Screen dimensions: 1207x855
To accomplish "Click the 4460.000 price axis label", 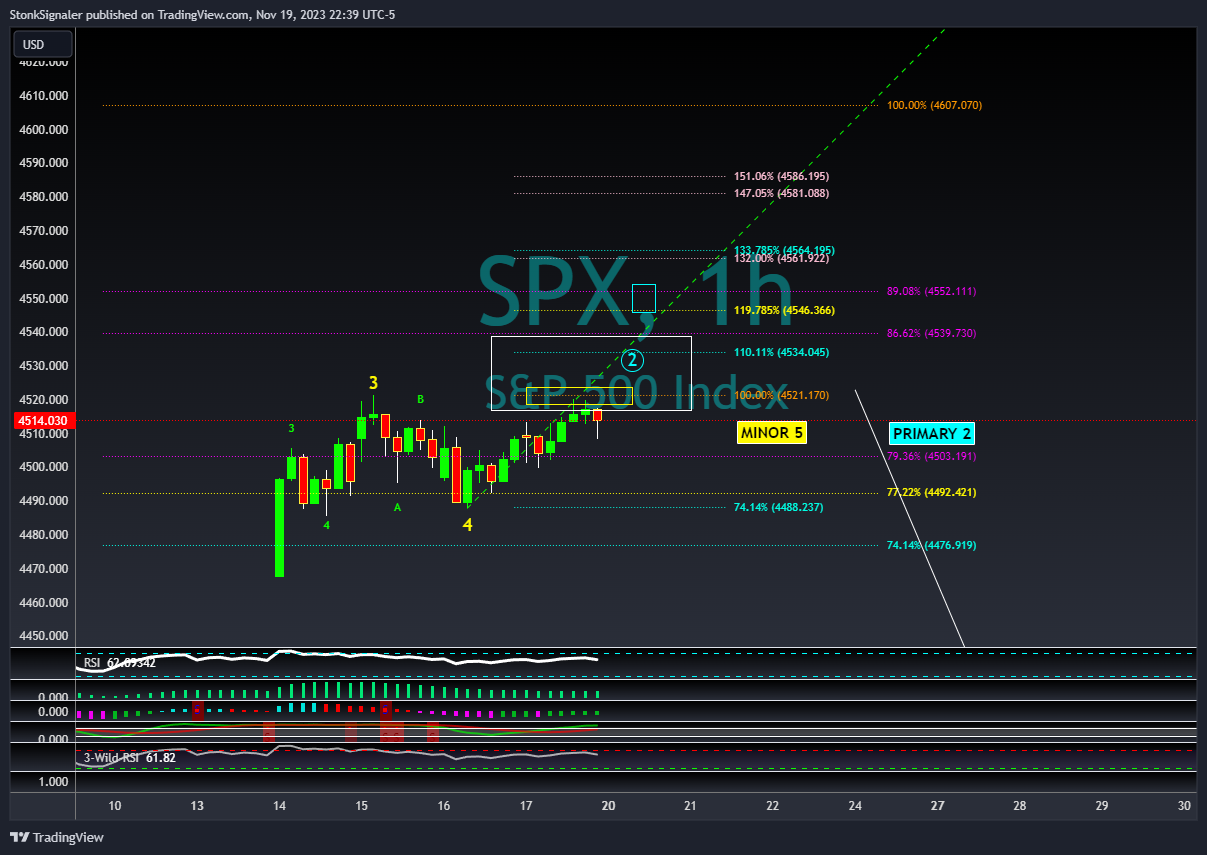I will pos(43,603).
